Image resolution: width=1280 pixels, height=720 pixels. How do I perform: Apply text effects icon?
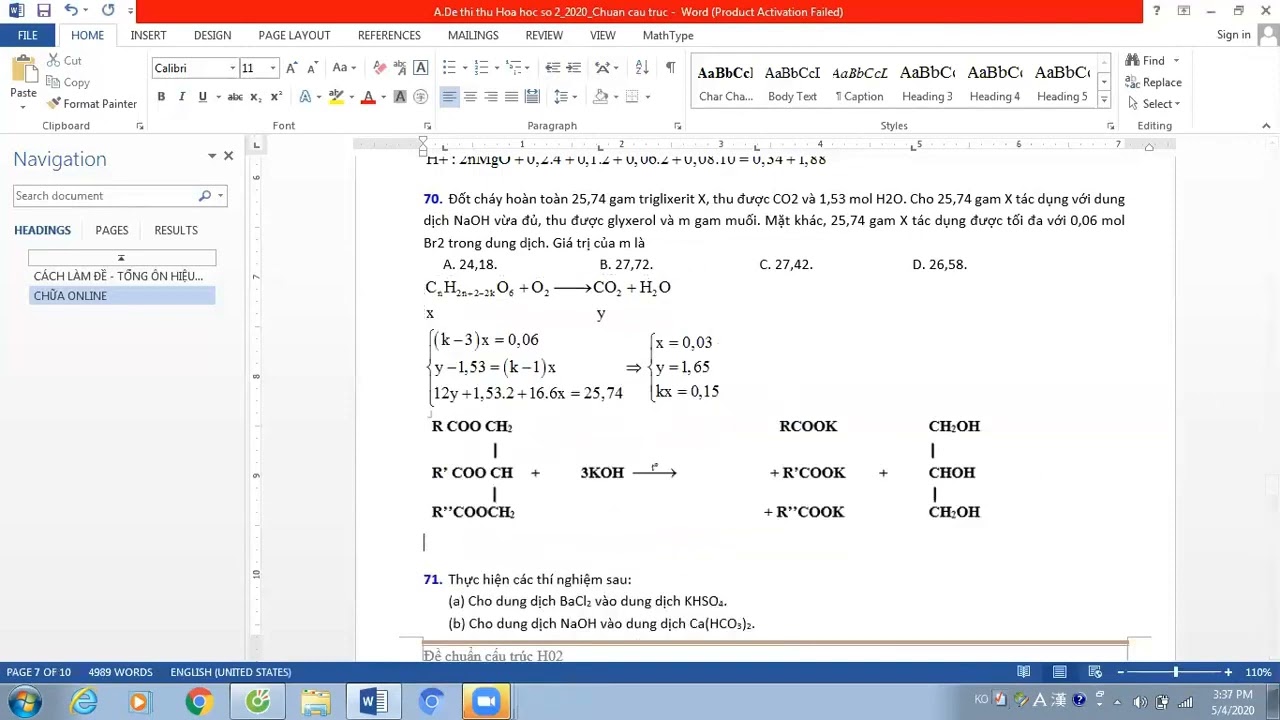click(303, 97)
